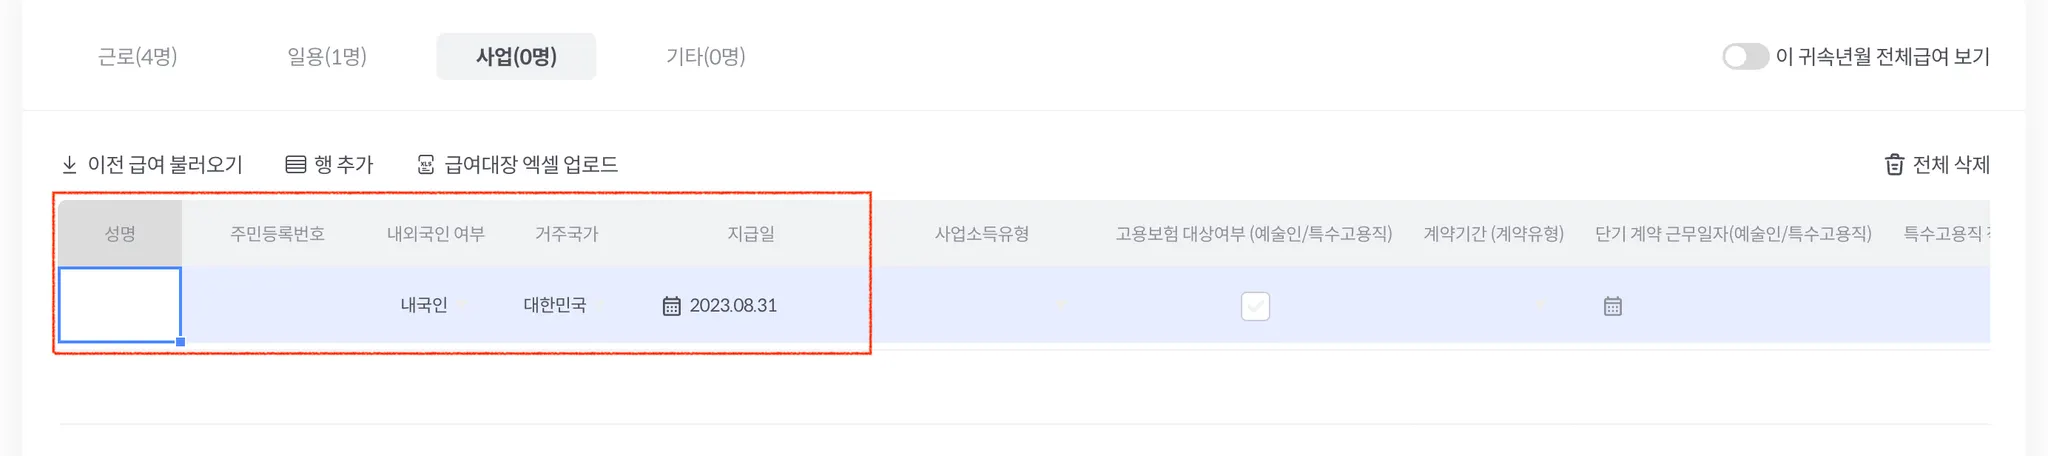This screenshot has height=456, width=2048.
Task: Open the 단기 계약 근무일자 calendar icon
Action: click(1612, 306)
